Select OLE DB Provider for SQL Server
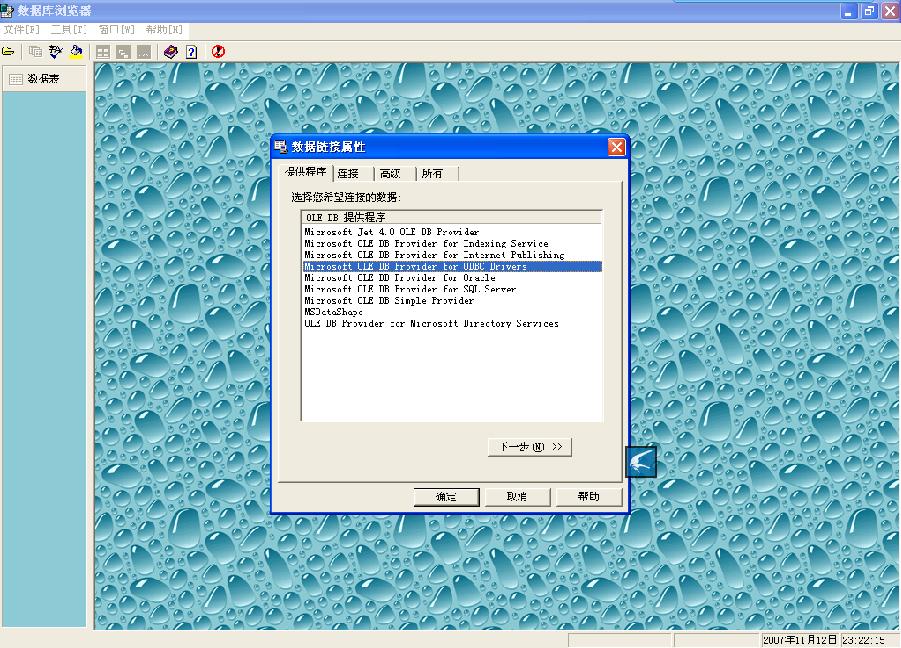 tap(410, 289)
